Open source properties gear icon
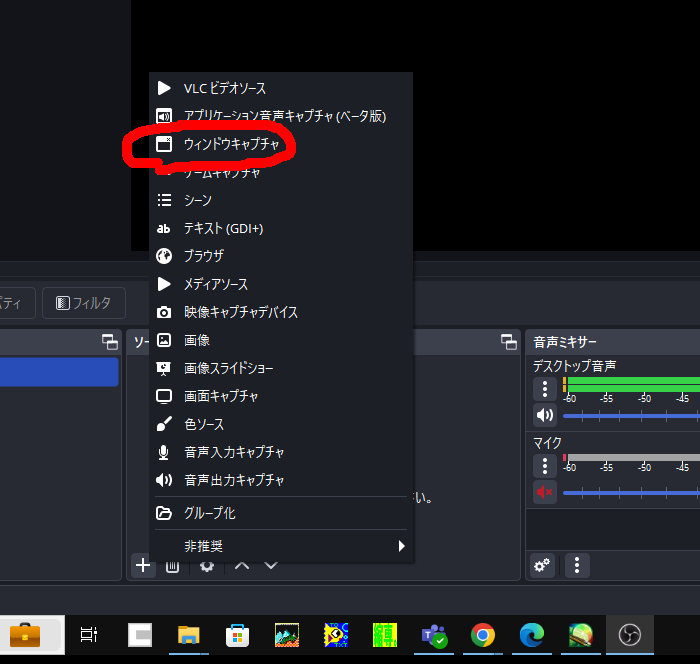Viewport: 700px width, 664px height. 207,566
